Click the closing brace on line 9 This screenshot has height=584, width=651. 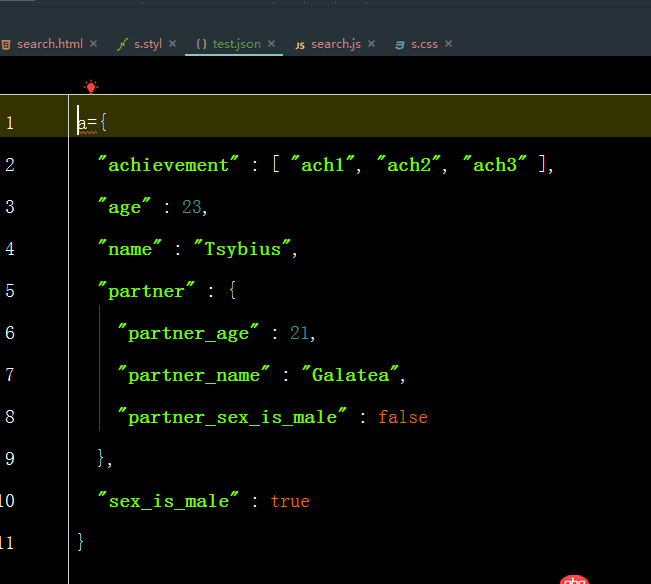click(101, 459)
